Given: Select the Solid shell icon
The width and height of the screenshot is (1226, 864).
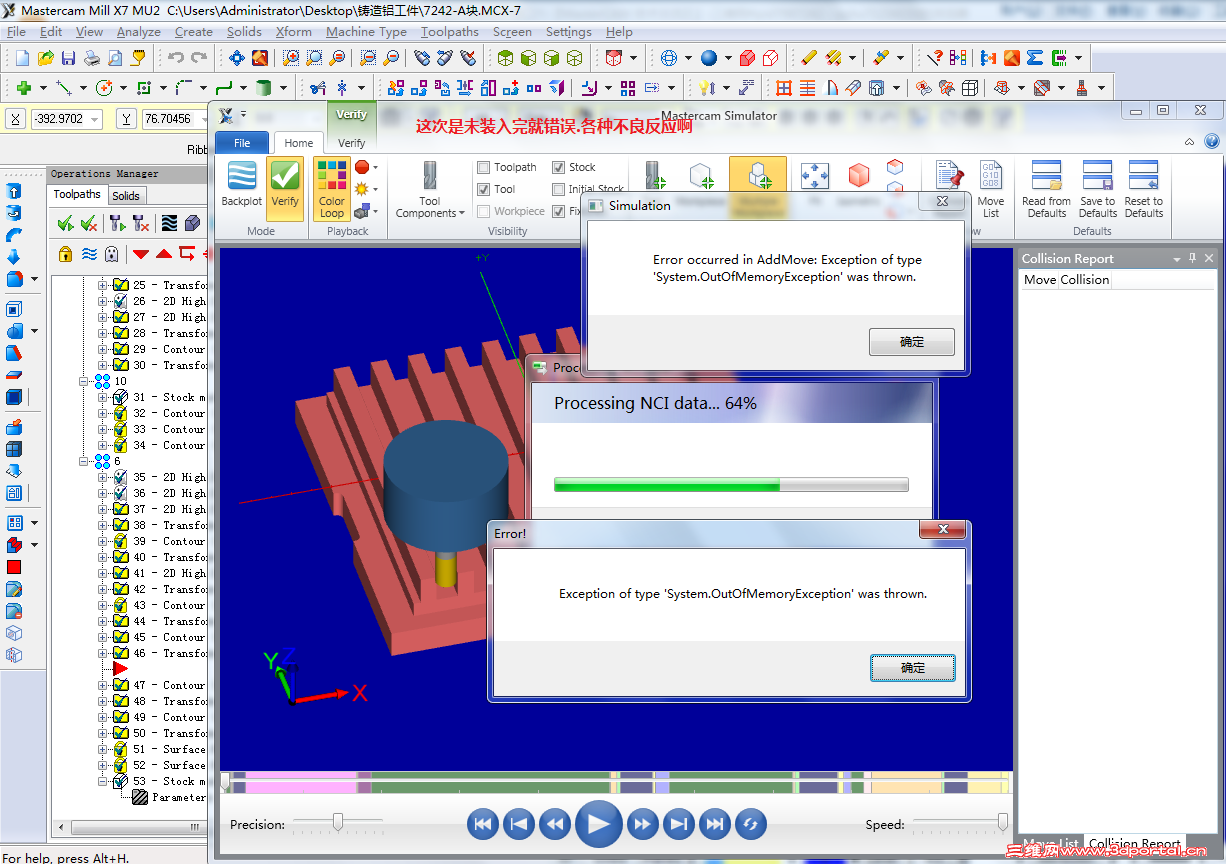Looking at the screenshot, I should (x=14, y=309).
